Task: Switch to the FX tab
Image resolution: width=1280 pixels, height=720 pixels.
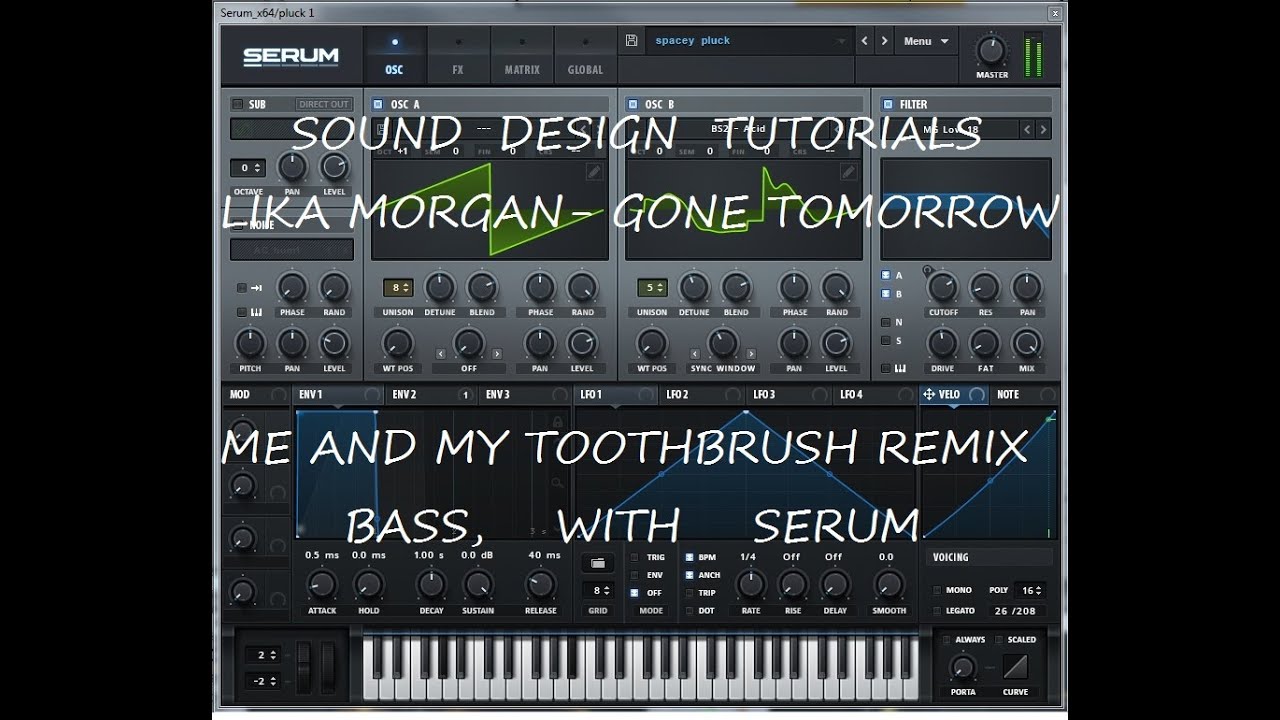Action: coord(458,56)
